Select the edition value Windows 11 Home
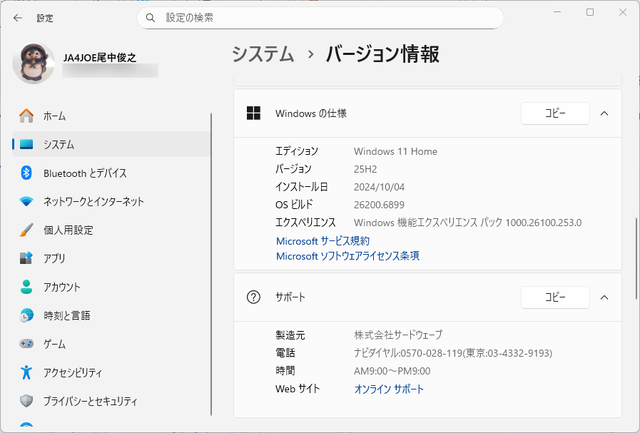 (x=396, y=151)
